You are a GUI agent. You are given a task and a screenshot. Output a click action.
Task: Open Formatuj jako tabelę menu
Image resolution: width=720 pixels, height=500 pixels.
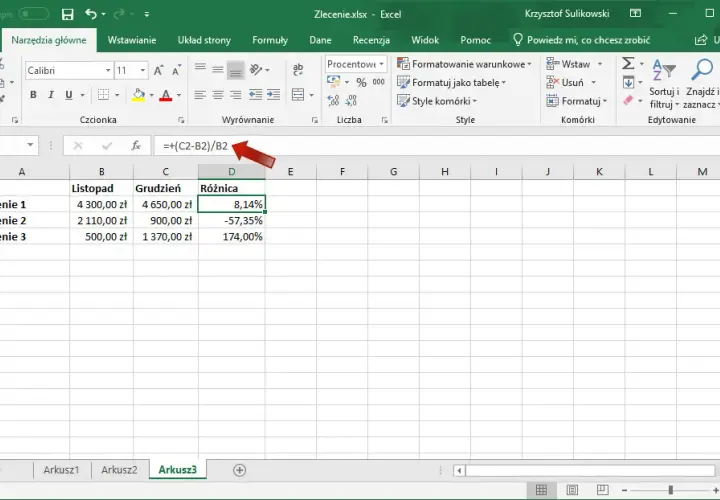point(451,83)
